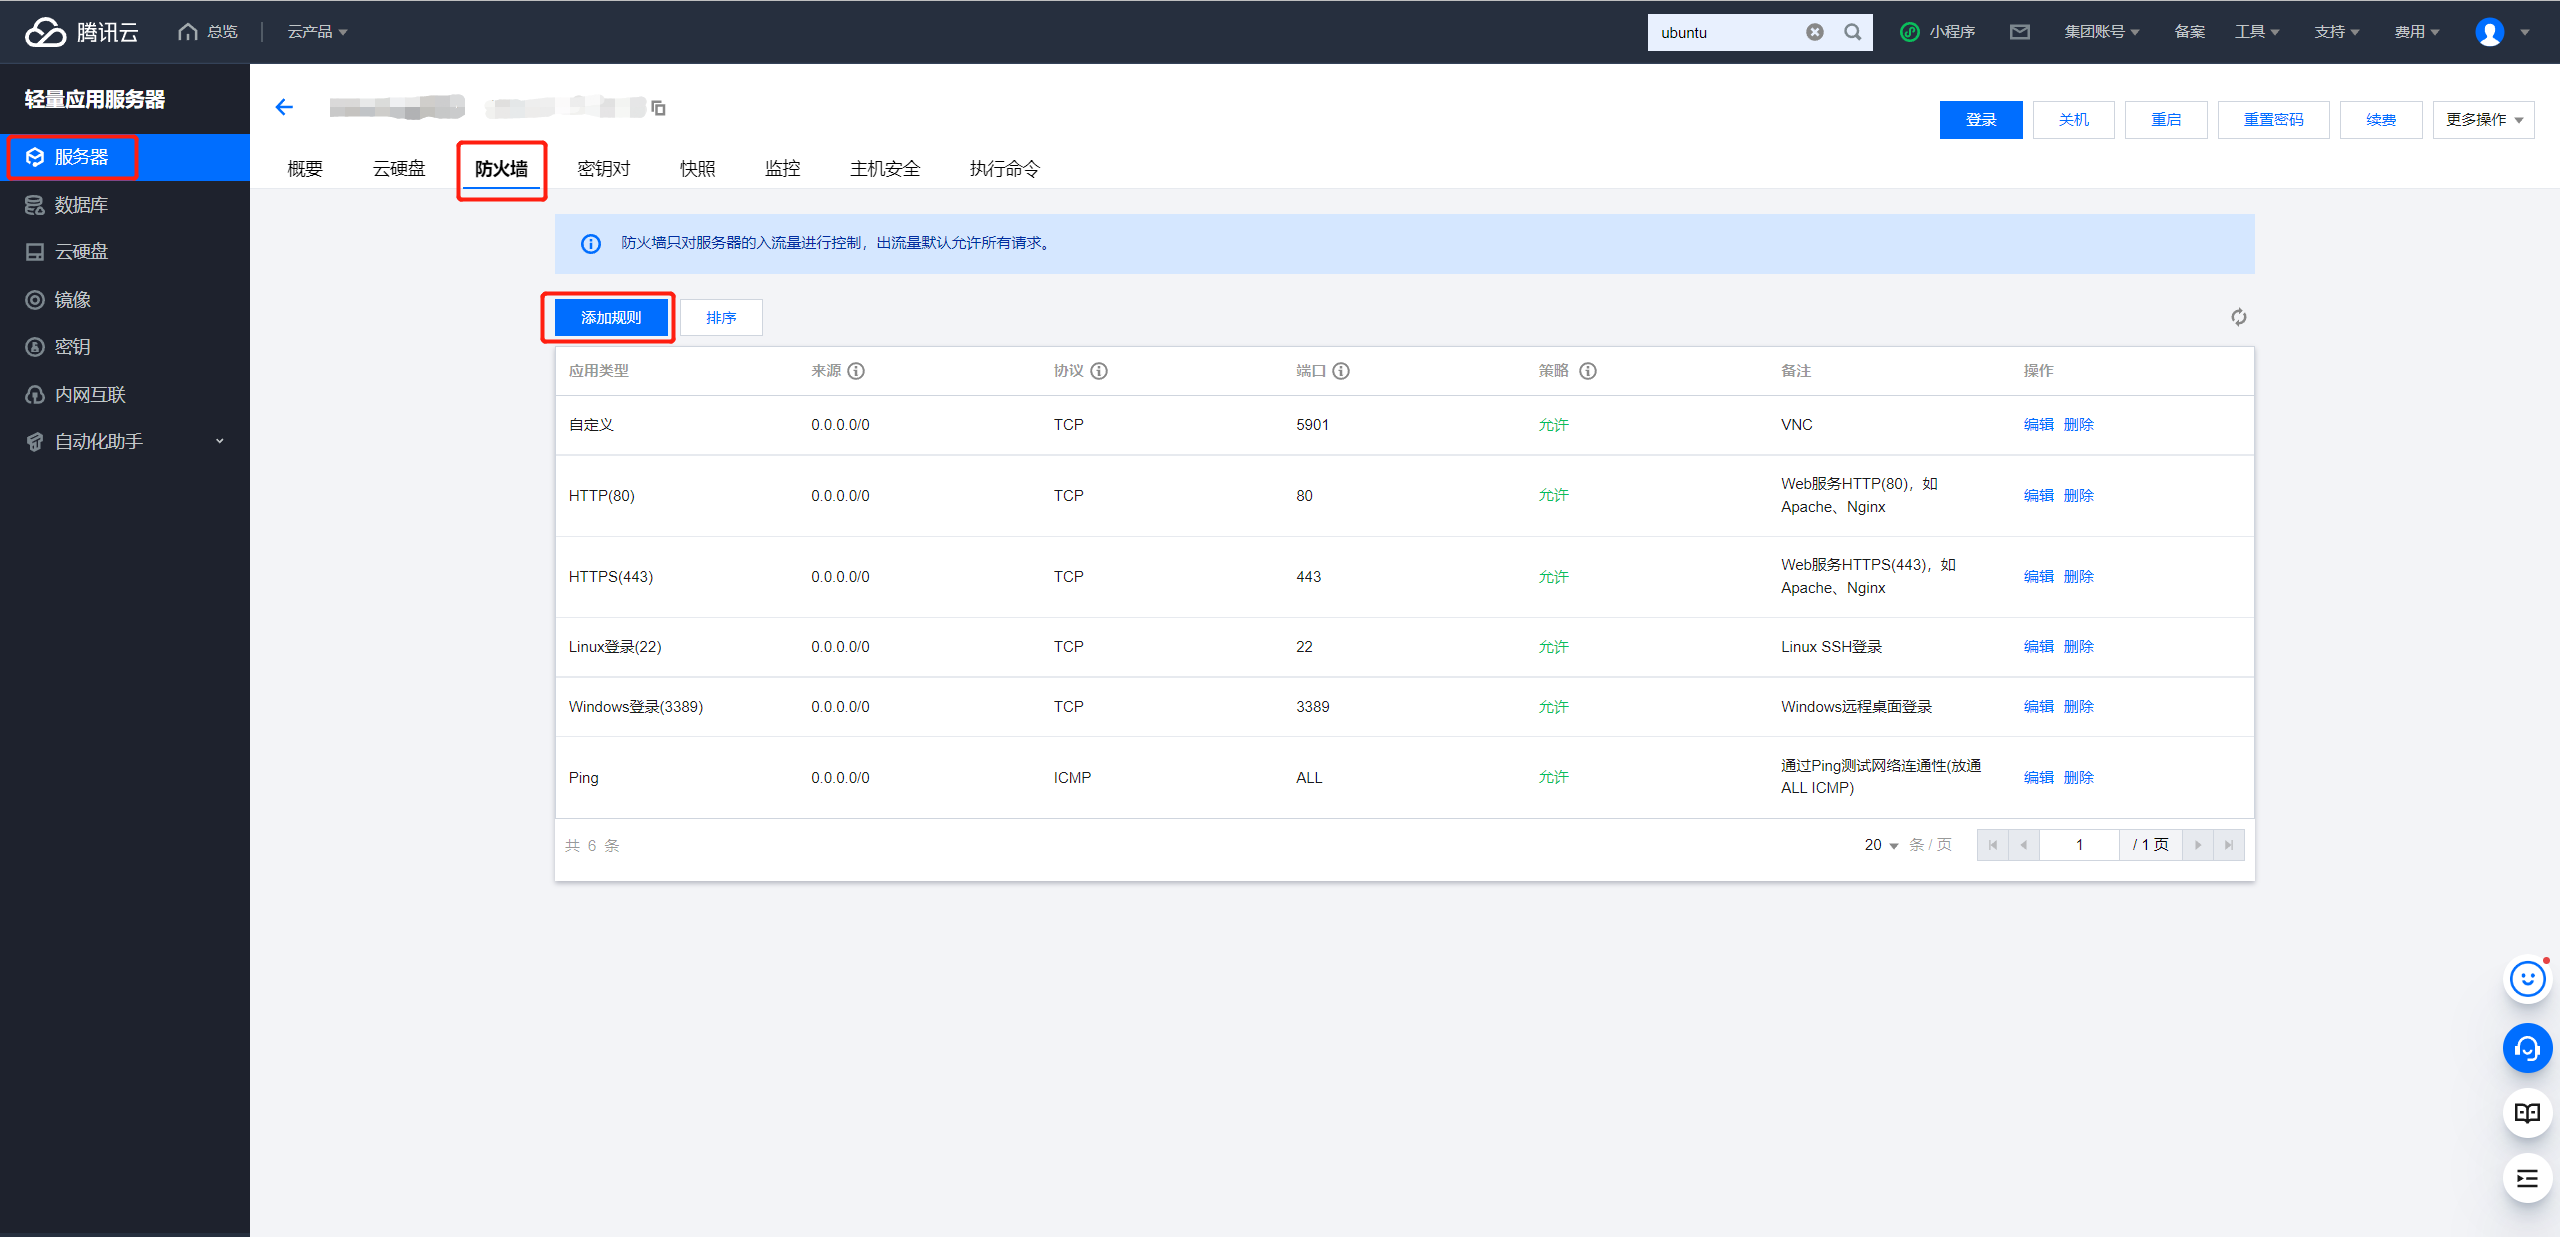Delete the HTTP(80) rule
This screenshot has width=2560, height=1237.
[x=2079, y=496]
